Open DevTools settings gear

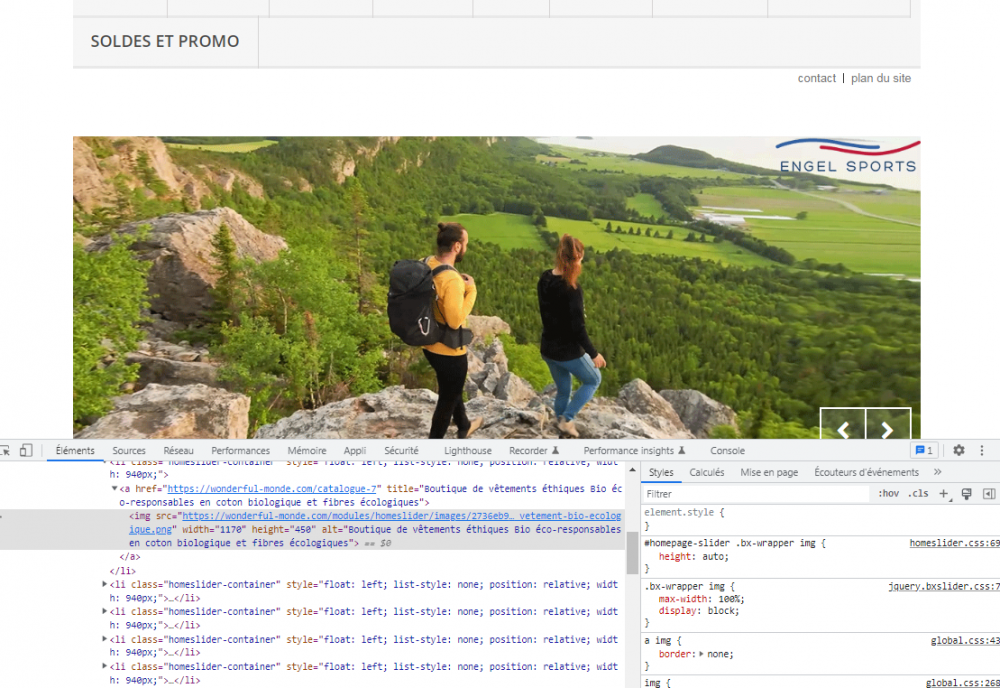tap(959, 450)
